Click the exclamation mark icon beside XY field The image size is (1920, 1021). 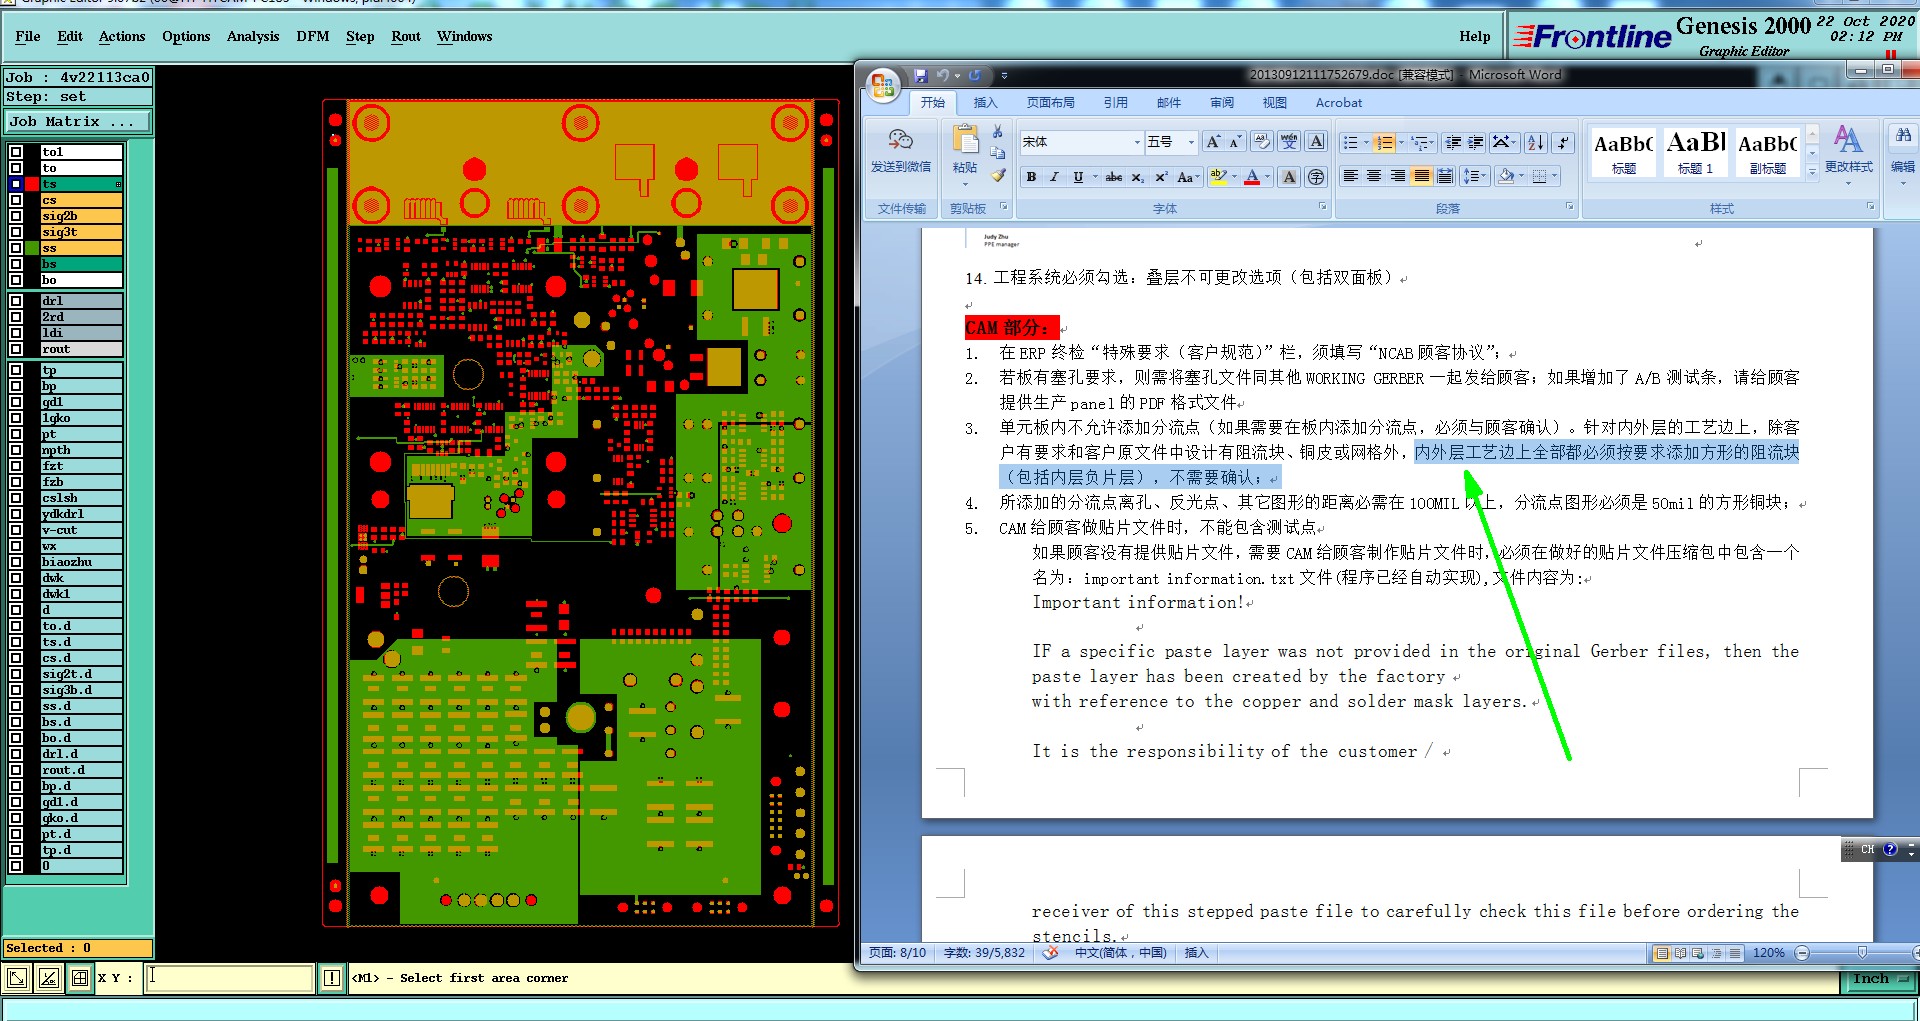[x=332, y=978]
